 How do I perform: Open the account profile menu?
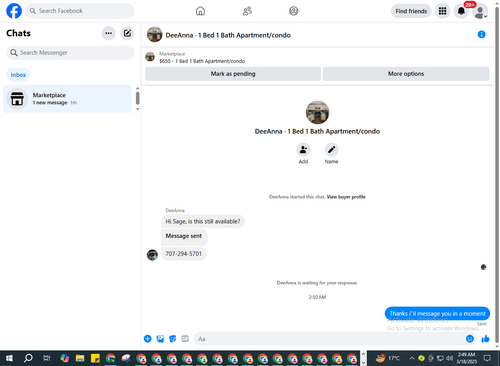[x=480, y=12]
